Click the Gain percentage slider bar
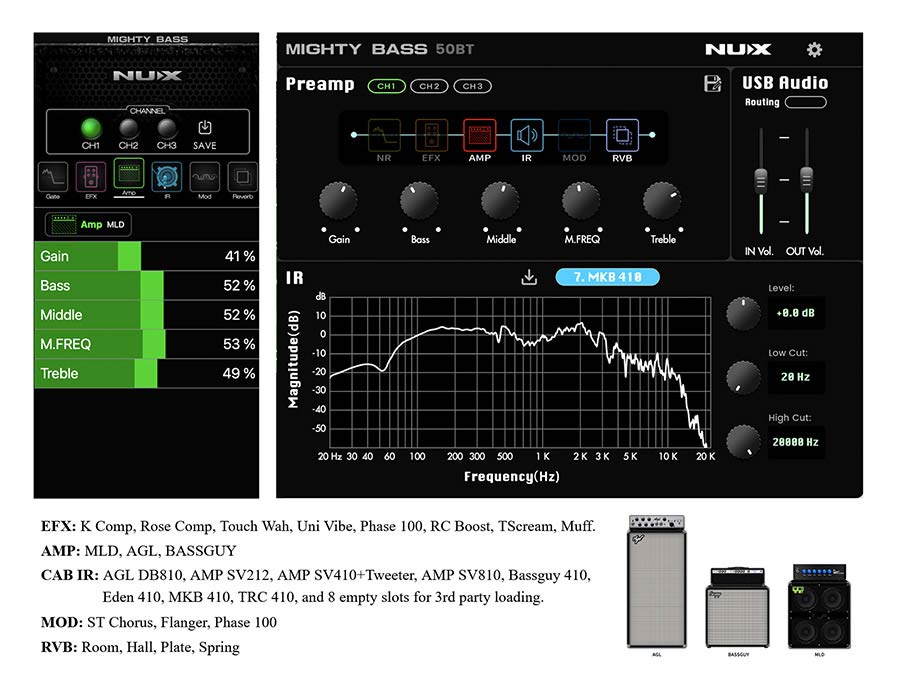 (x=146, y=256)
